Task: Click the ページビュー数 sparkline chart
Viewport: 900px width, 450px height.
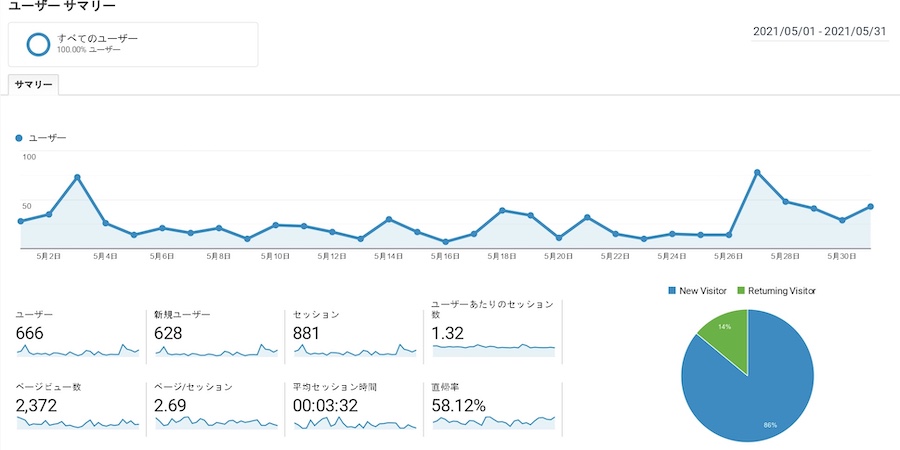Action: coord(77,422)
